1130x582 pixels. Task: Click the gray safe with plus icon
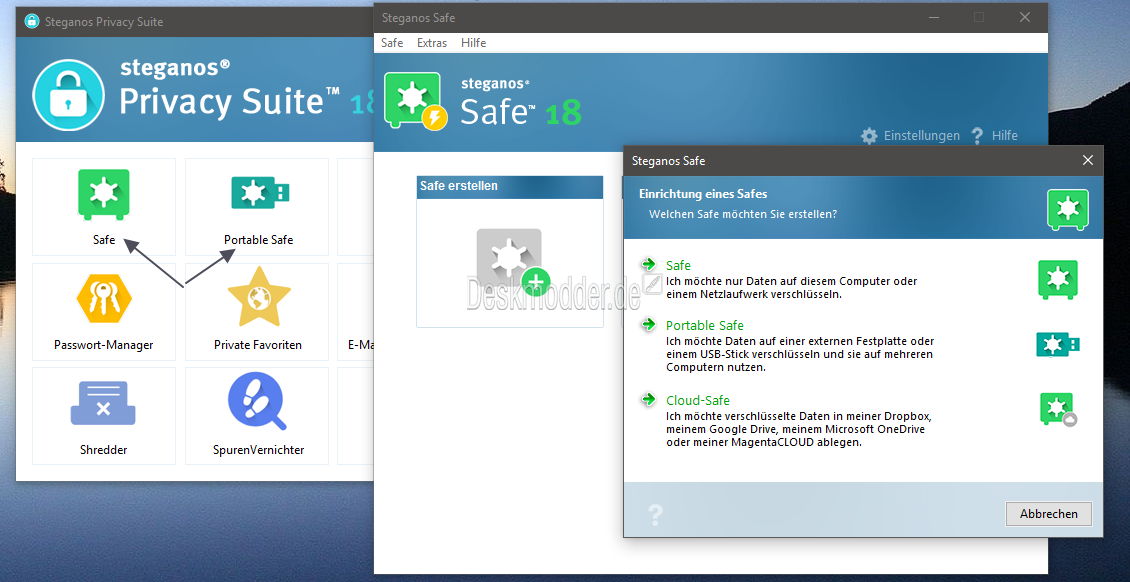512,261
